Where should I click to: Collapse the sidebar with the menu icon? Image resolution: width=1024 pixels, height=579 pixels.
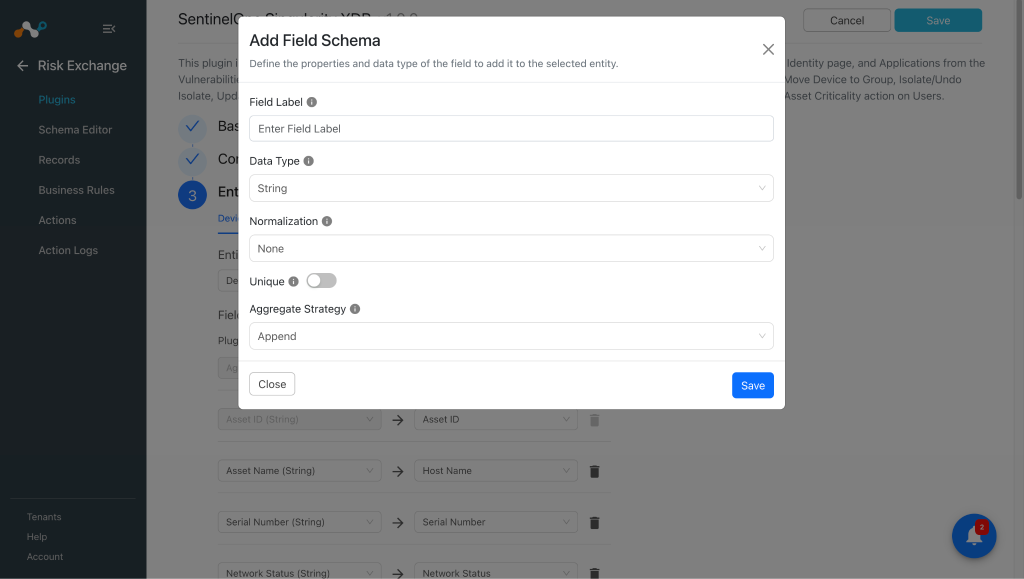click(x=109, y=29)
